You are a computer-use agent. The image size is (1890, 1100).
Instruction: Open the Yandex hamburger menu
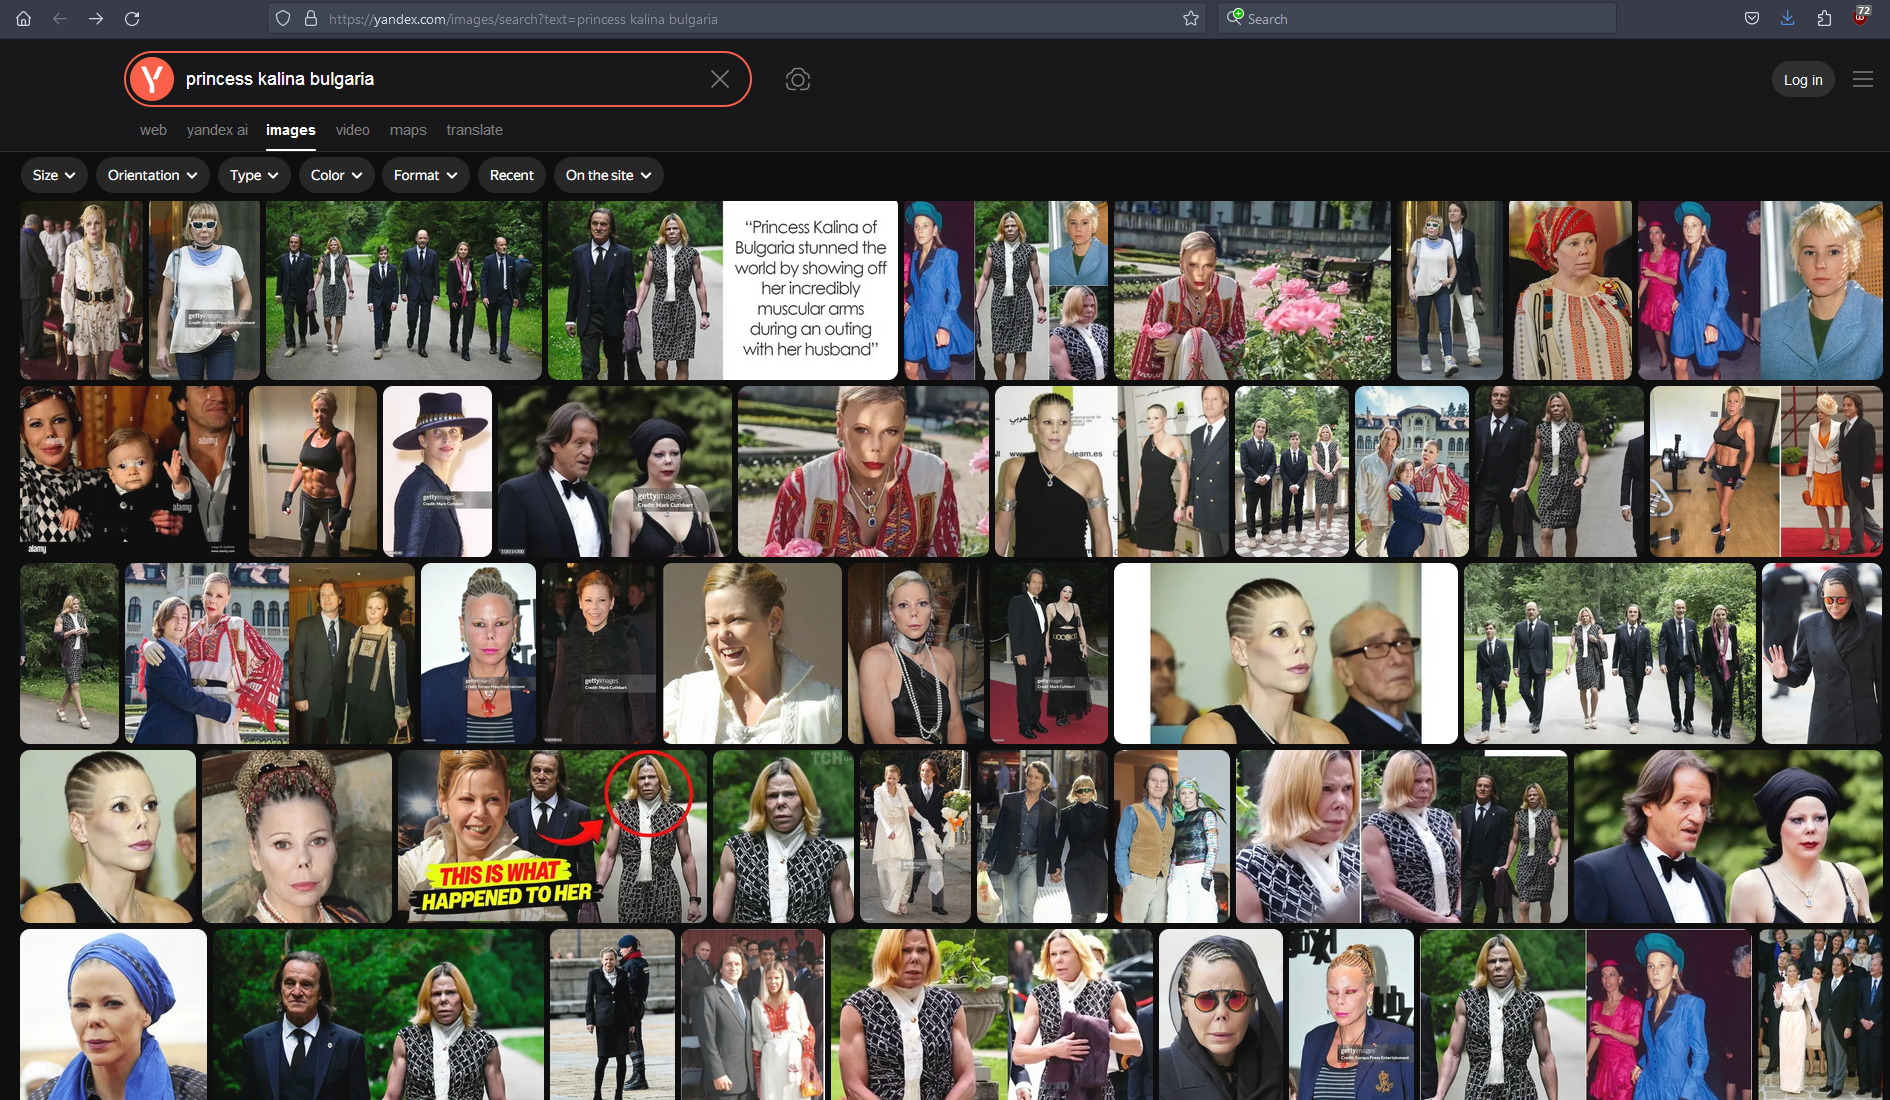click(x=1863, y=79)
